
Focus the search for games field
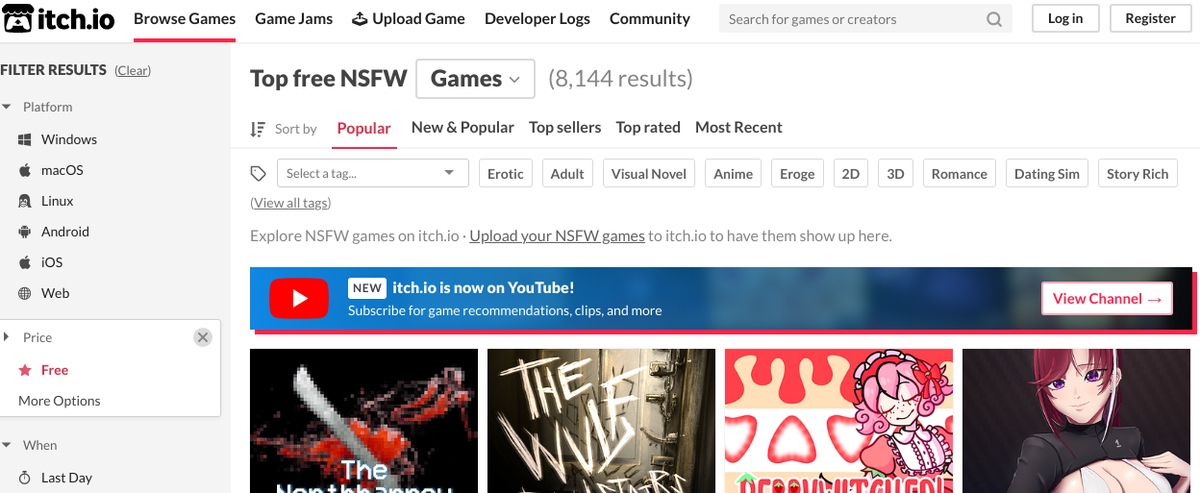click(850, 19)
